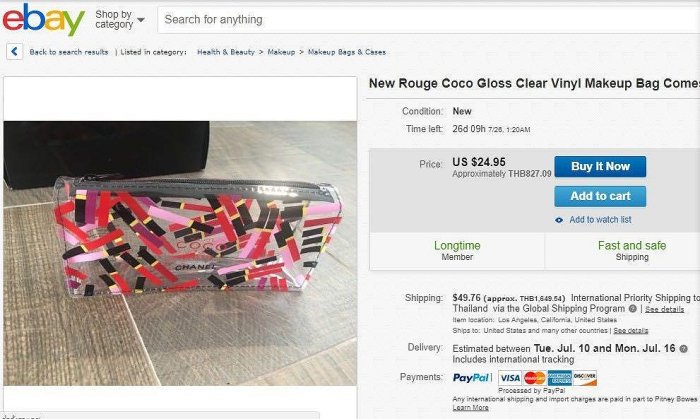Viewport: 700px width, 419px height.
Task: Click the Visa card icon
Action: tap(510, 378)
